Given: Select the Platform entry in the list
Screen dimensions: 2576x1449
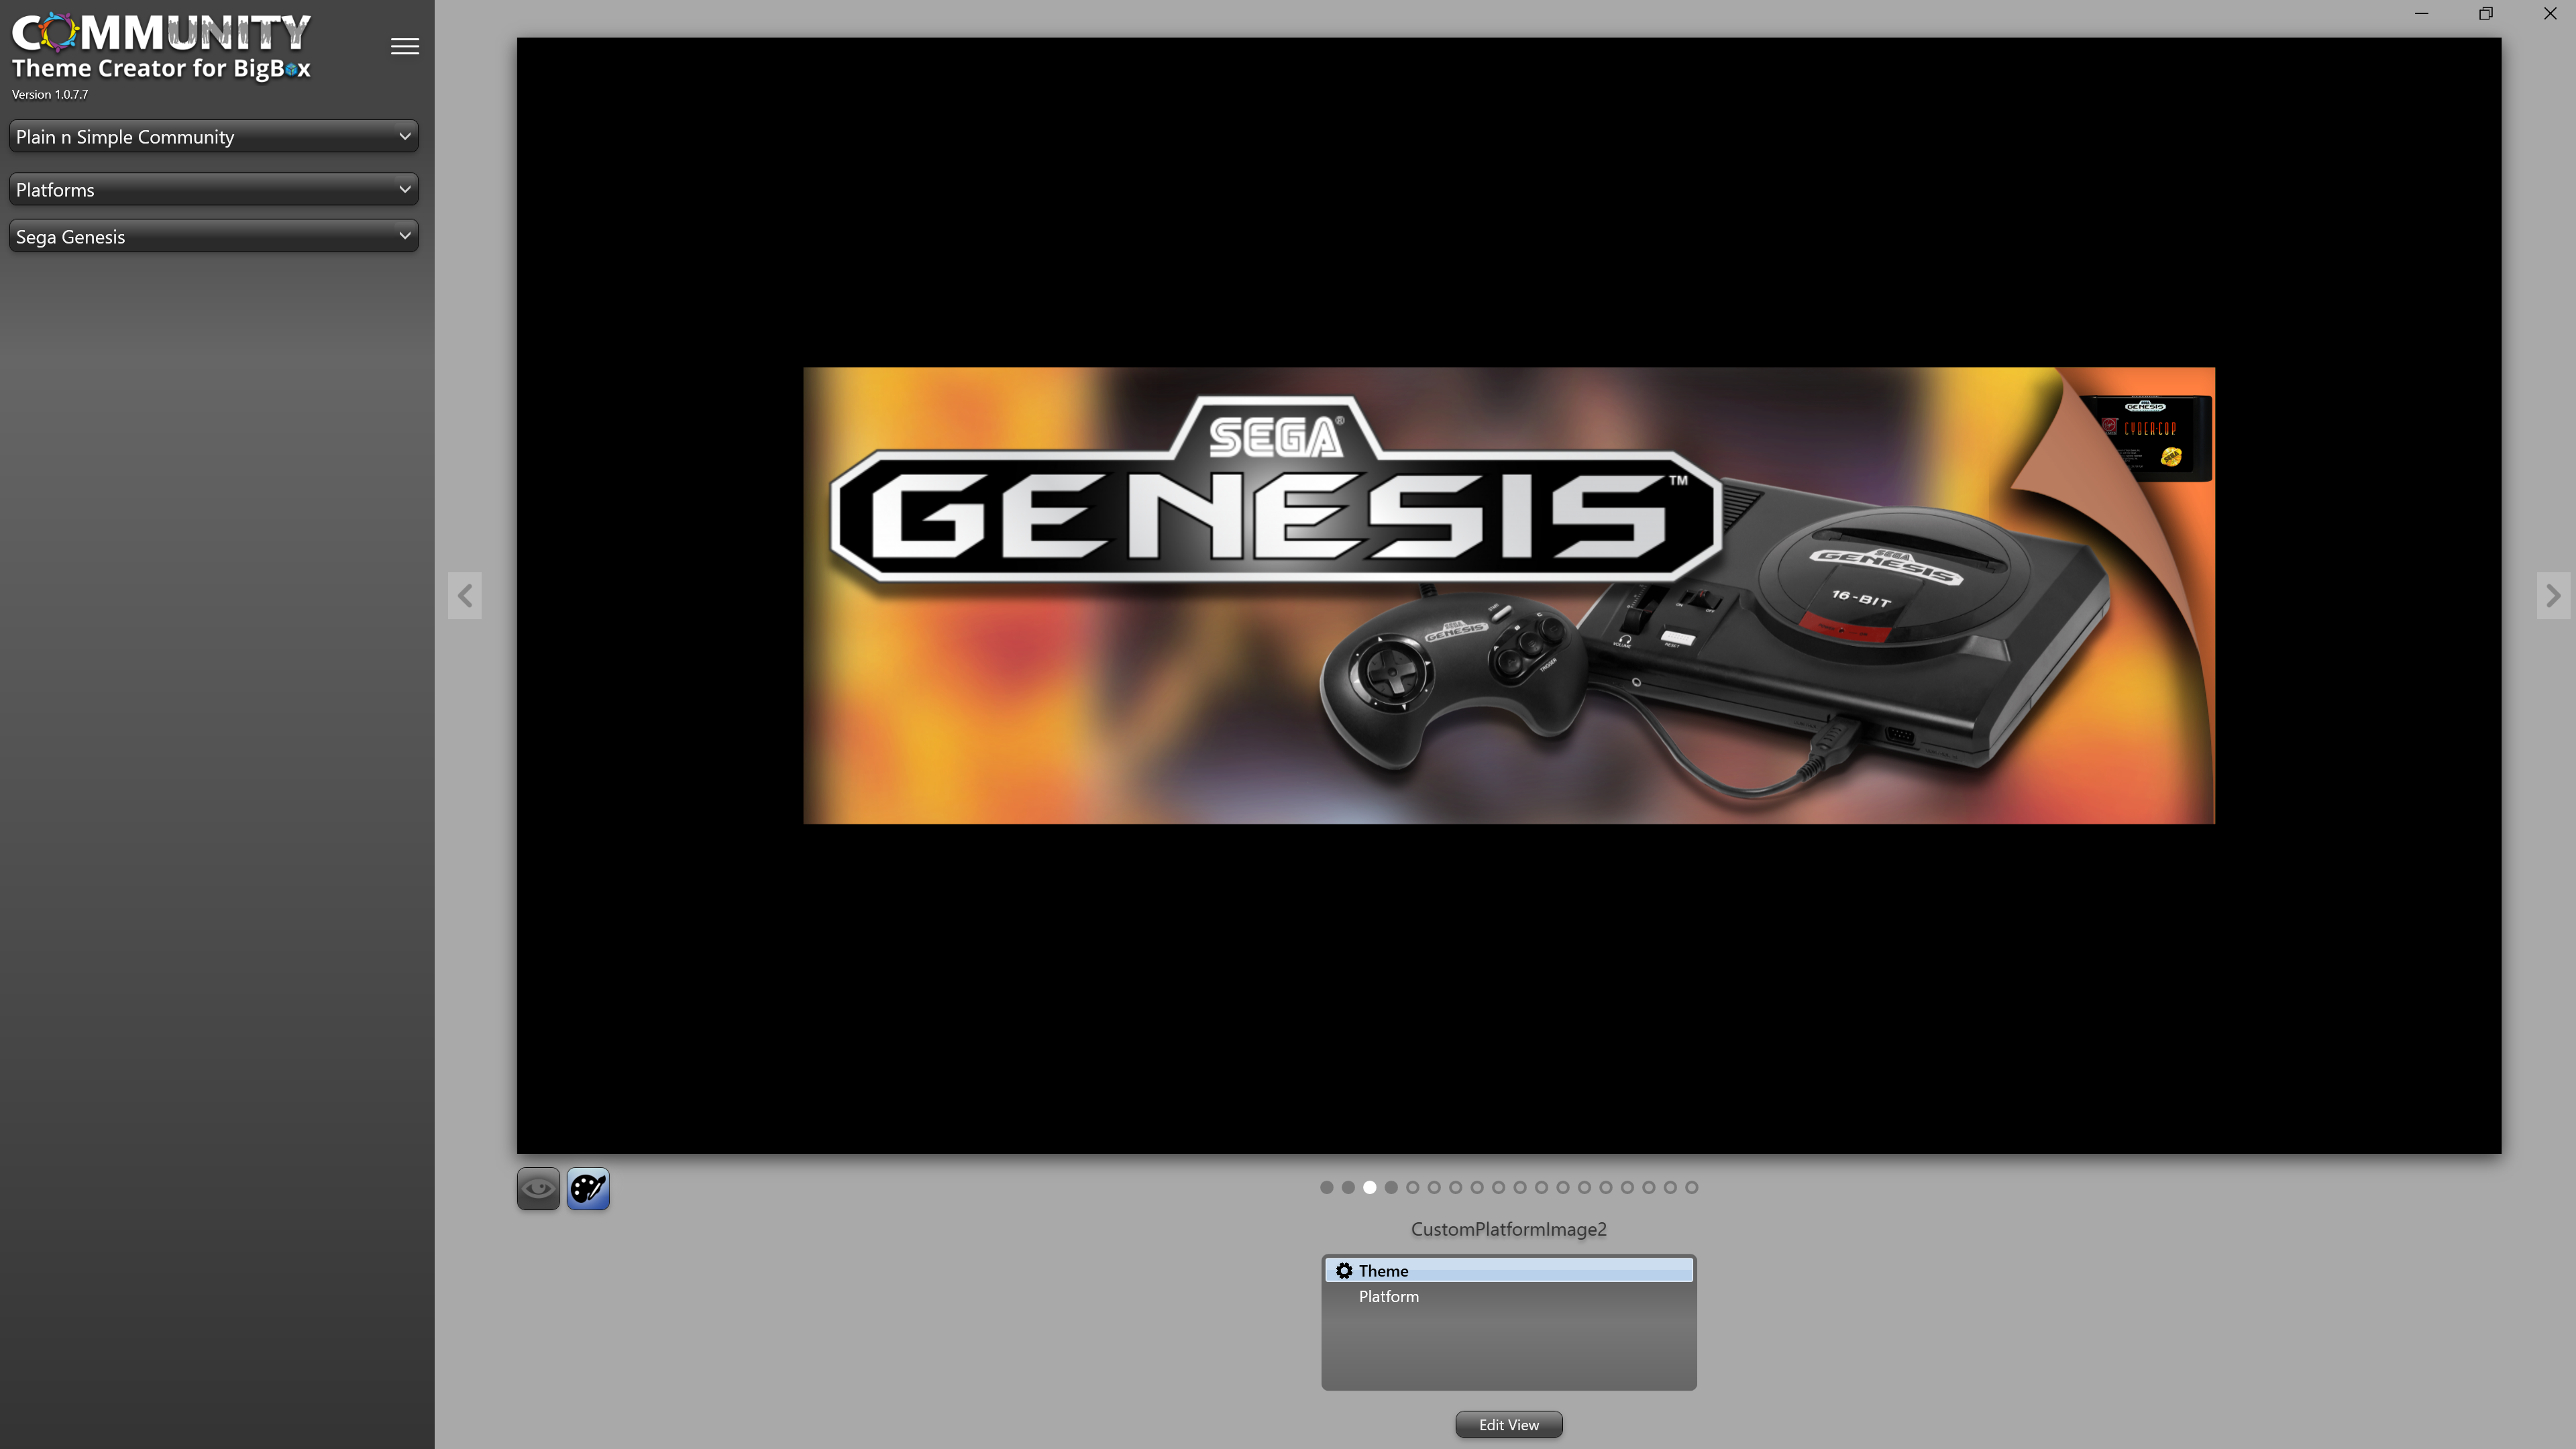Looking at the screenshot, I should [1509, 1296].
